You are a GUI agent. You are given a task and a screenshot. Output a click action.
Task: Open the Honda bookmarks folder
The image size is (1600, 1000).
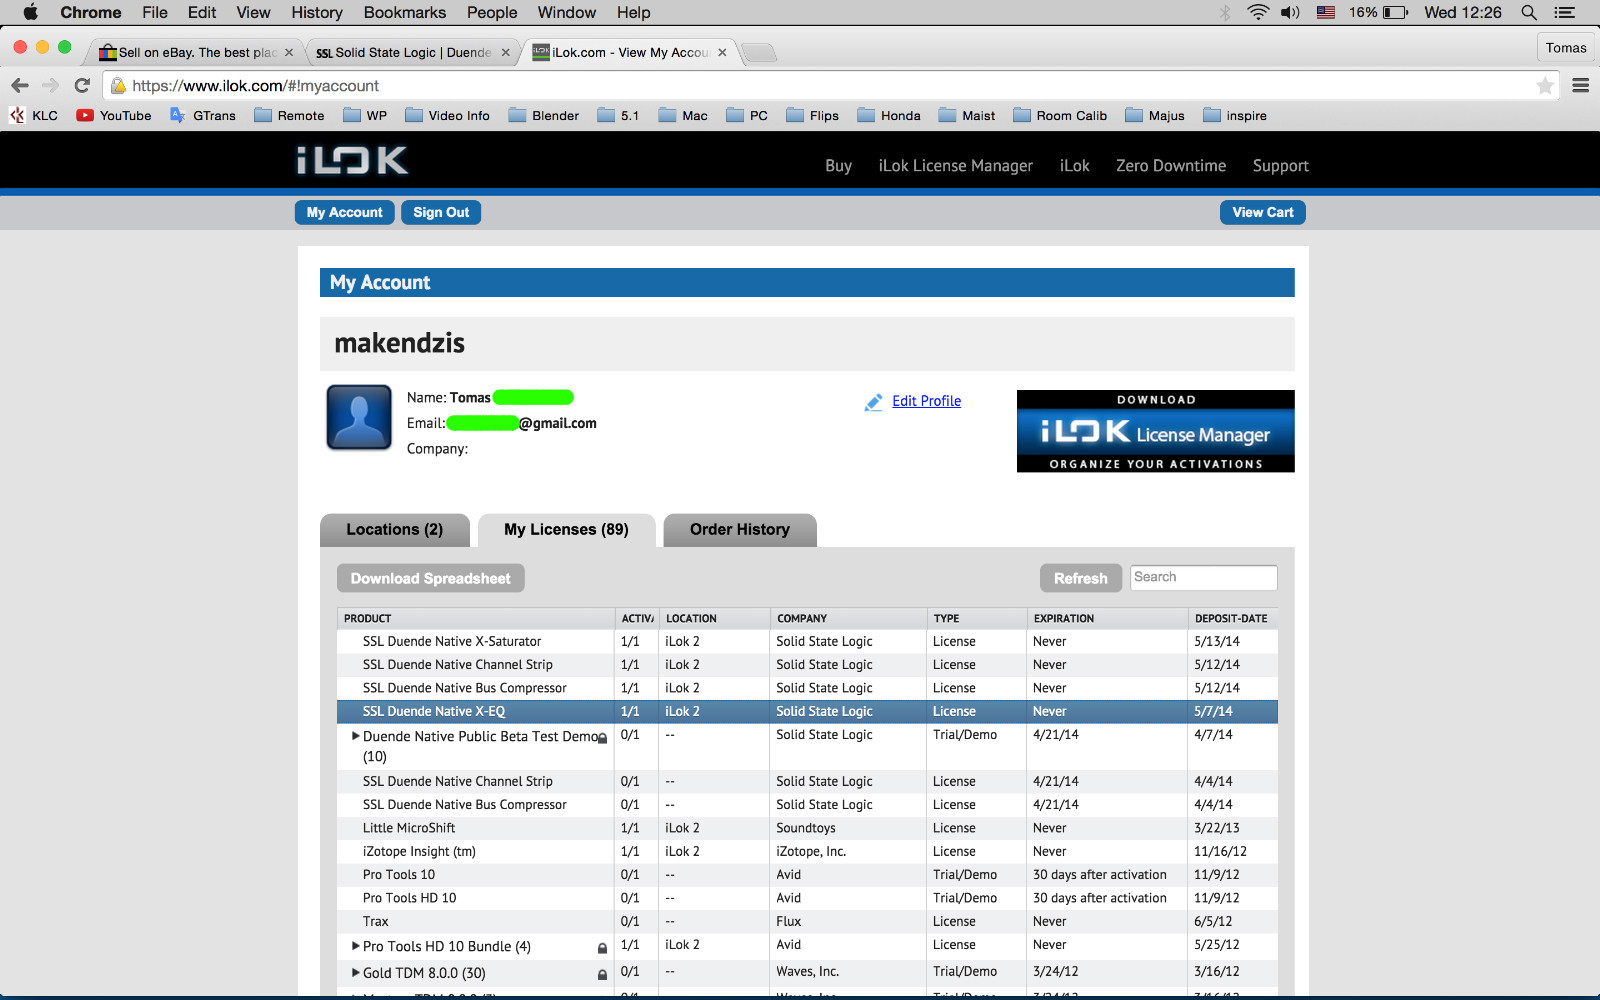pos(889,115)
